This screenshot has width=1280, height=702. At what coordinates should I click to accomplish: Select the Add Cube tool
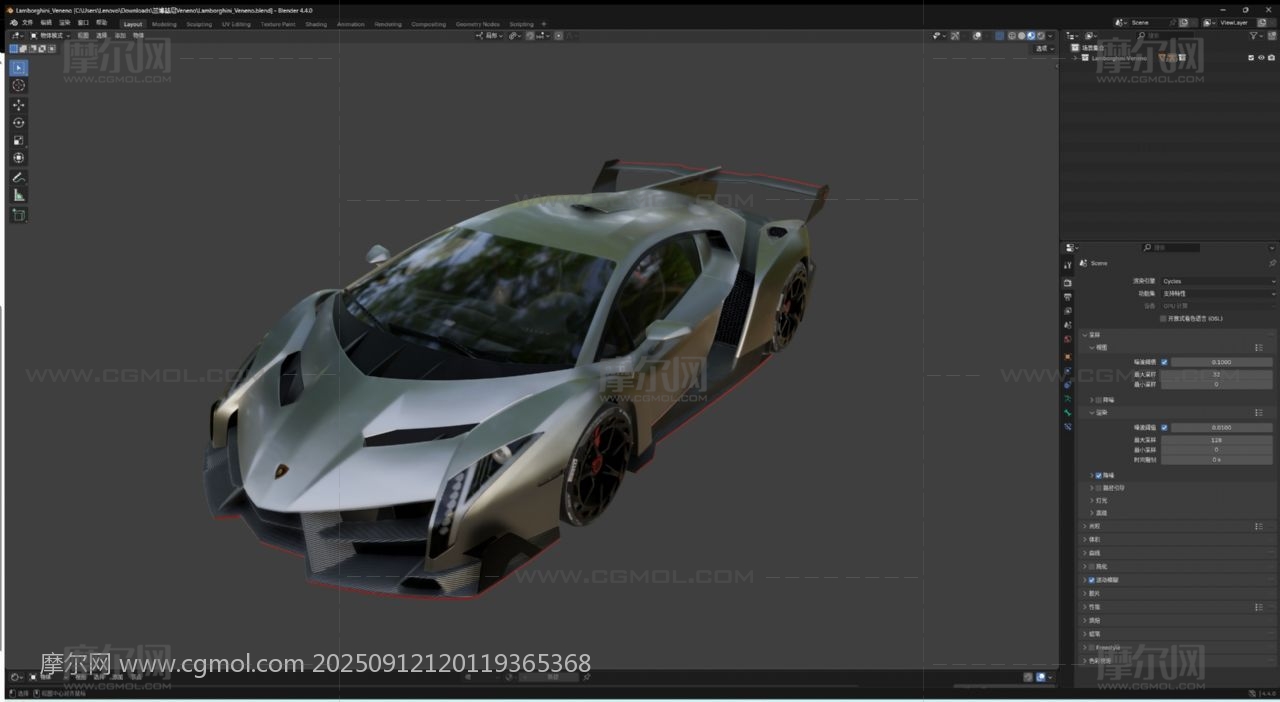tap(18, 215)
